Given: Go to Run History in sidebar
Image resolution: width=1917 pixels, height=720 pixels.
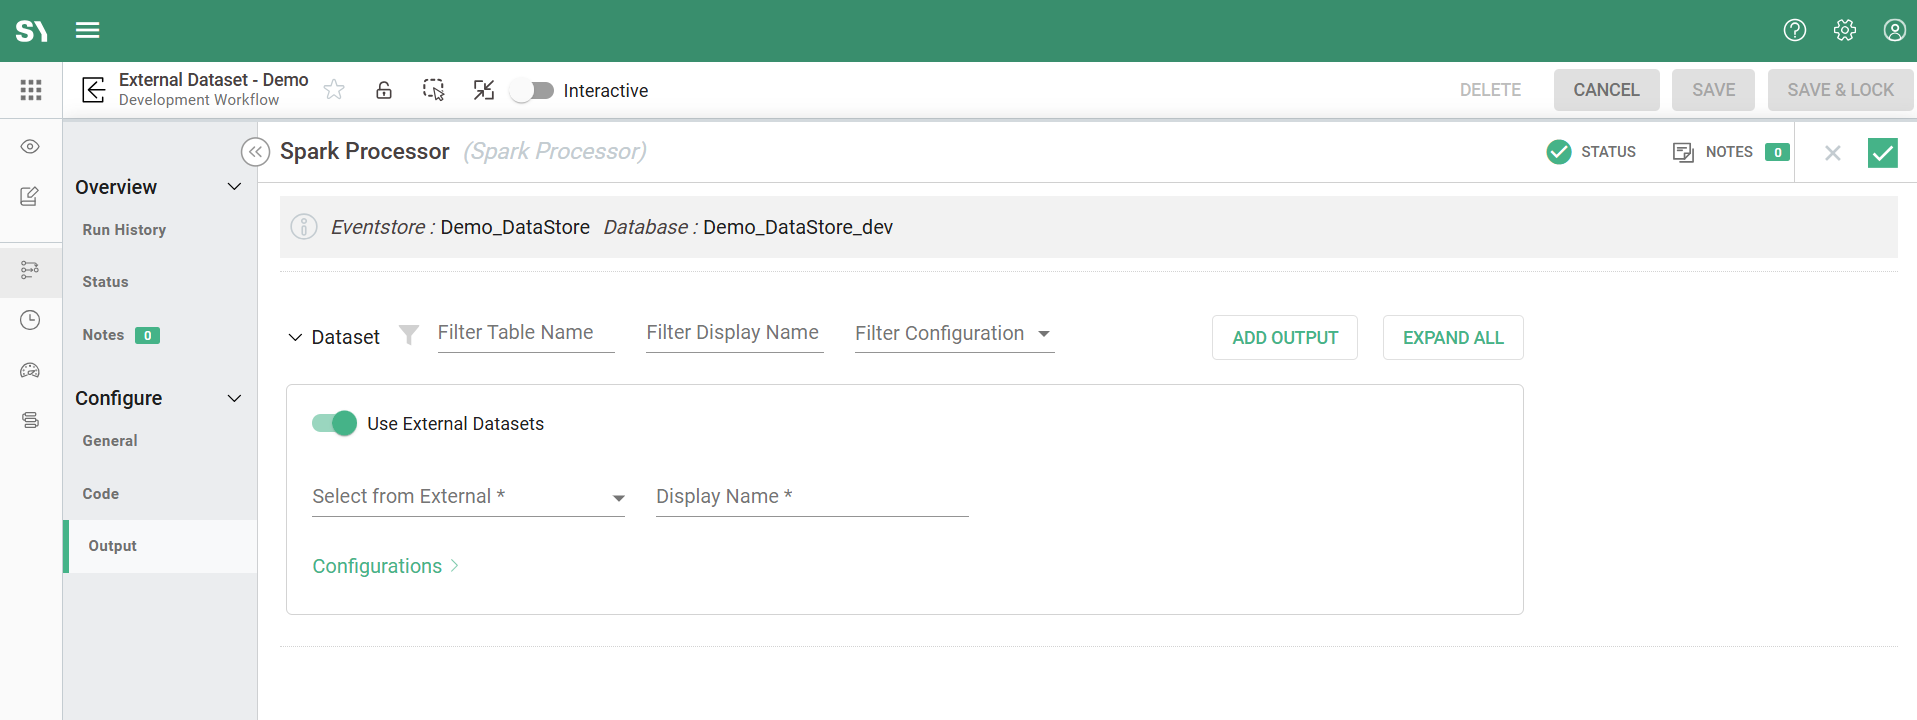Looking at the screenshot, I should click(124, 230).
